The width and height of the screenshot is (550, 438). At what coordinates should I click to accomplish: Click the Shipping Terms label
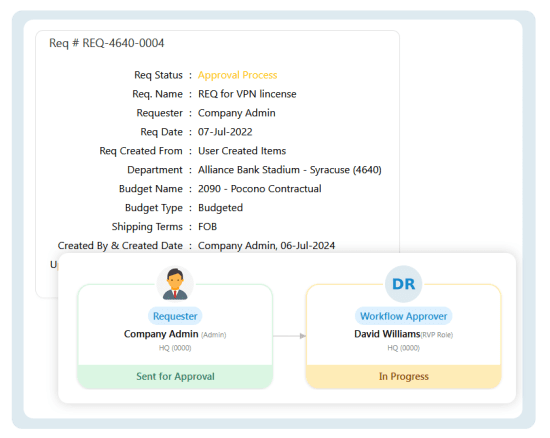[x=147, y=227]
